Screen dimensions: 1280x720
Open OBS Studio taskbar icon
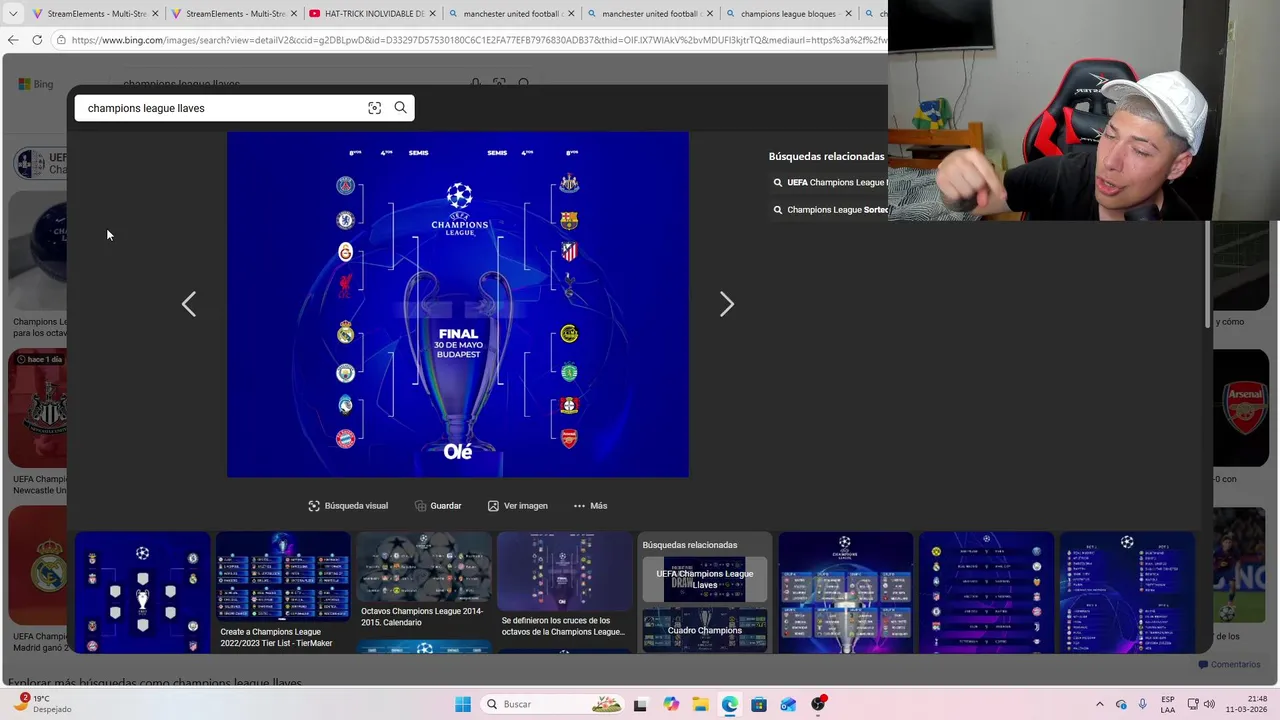click(x=819, y=704)
